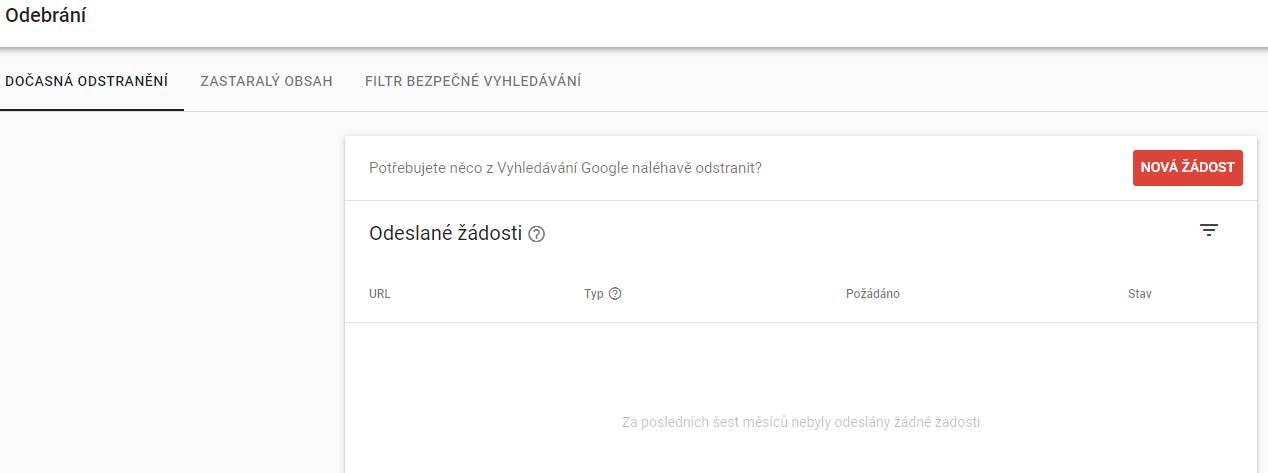Click the no requests sent message
Image resolution: width=1268 pixels, height=473 pixels.
coord(801,422)
